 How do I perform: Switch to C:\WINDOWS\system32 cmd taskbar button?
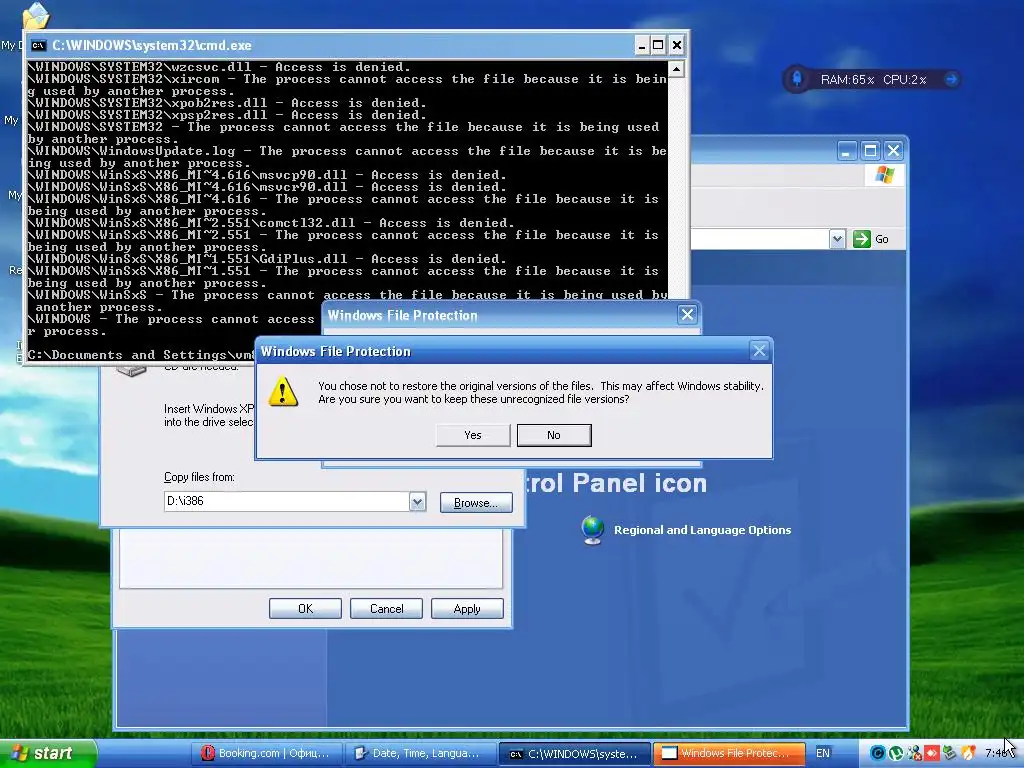575,754
